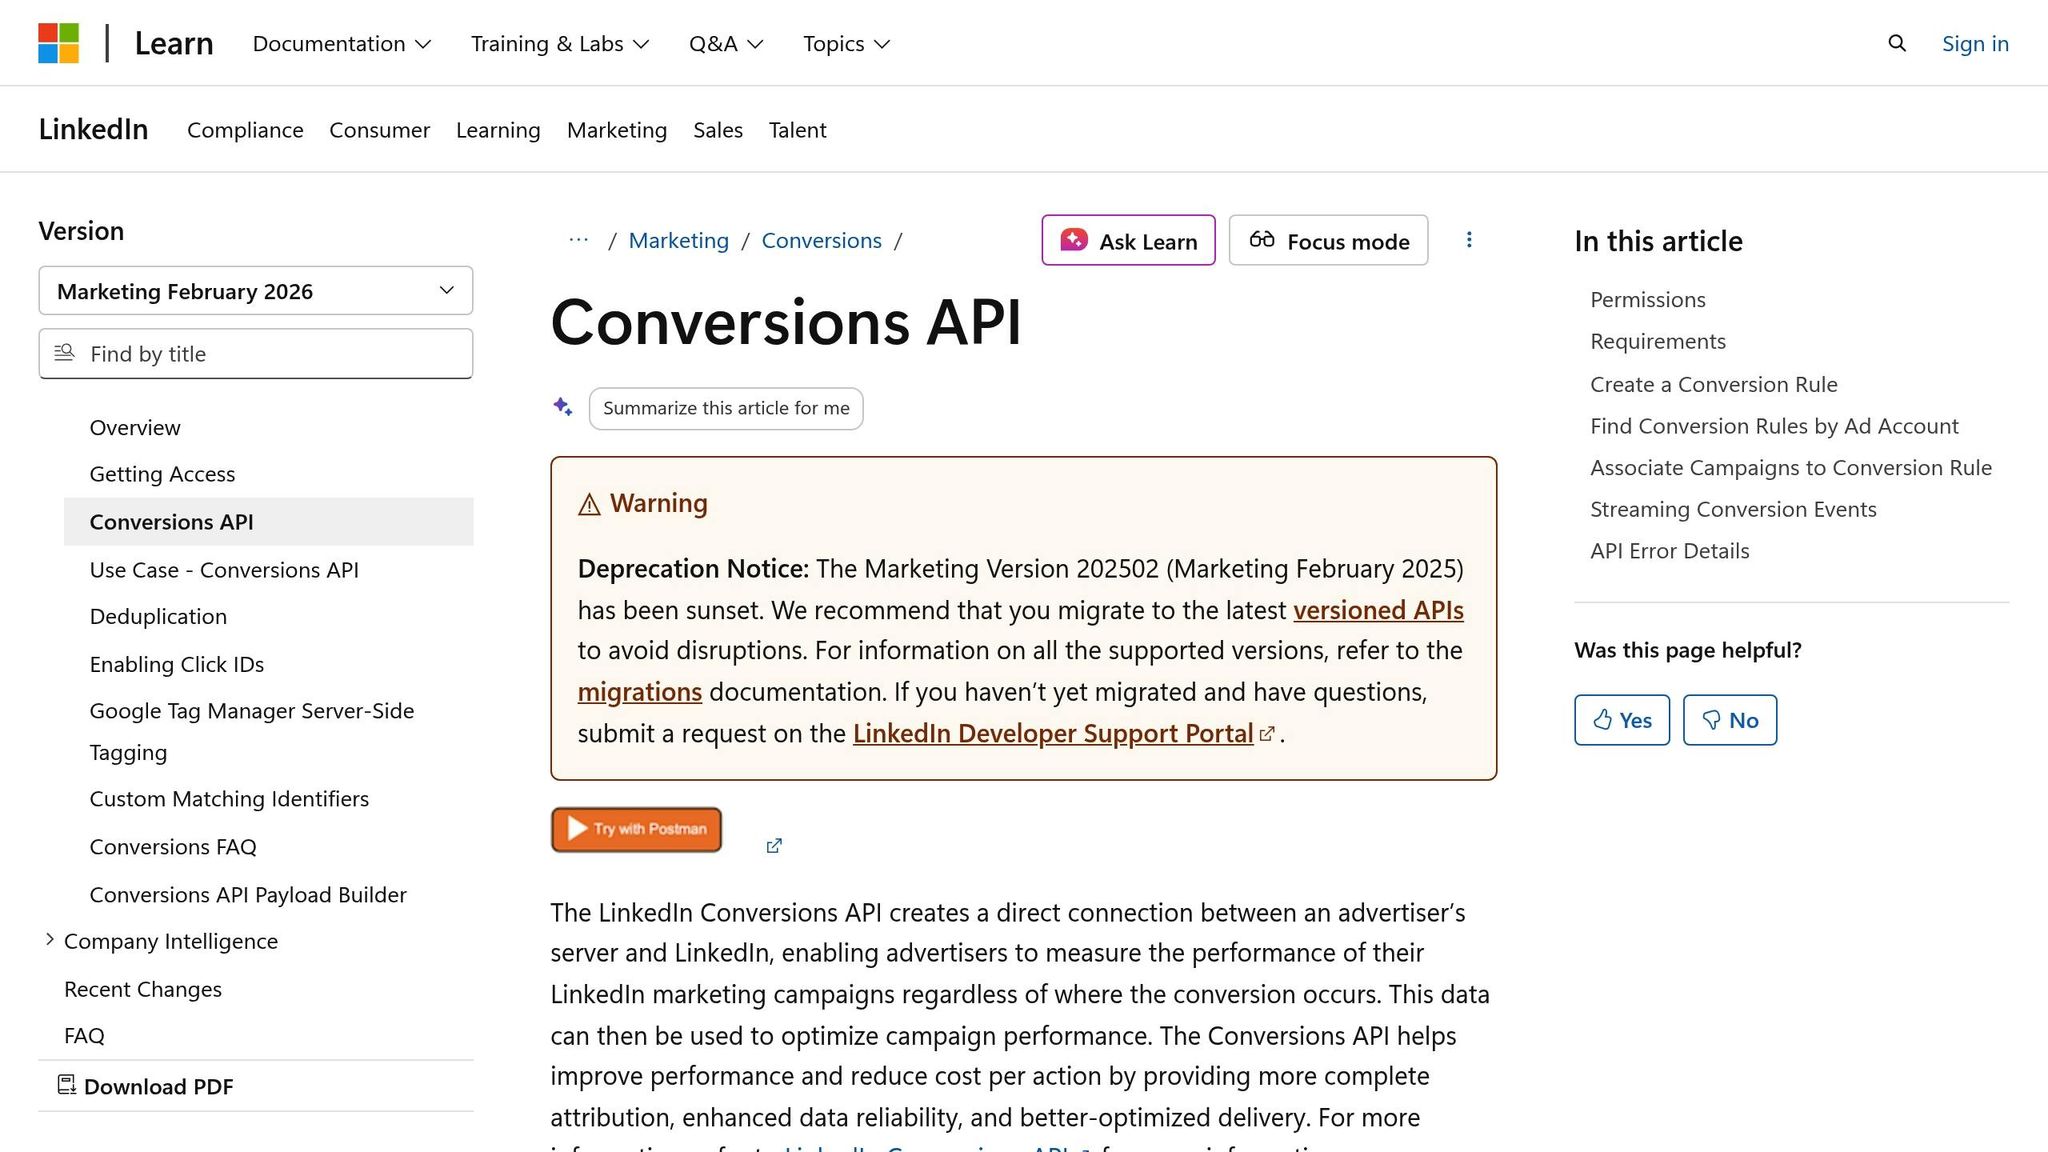
Task: Select Marketing in the LinkedIn navigation
Action: point(616,130)
